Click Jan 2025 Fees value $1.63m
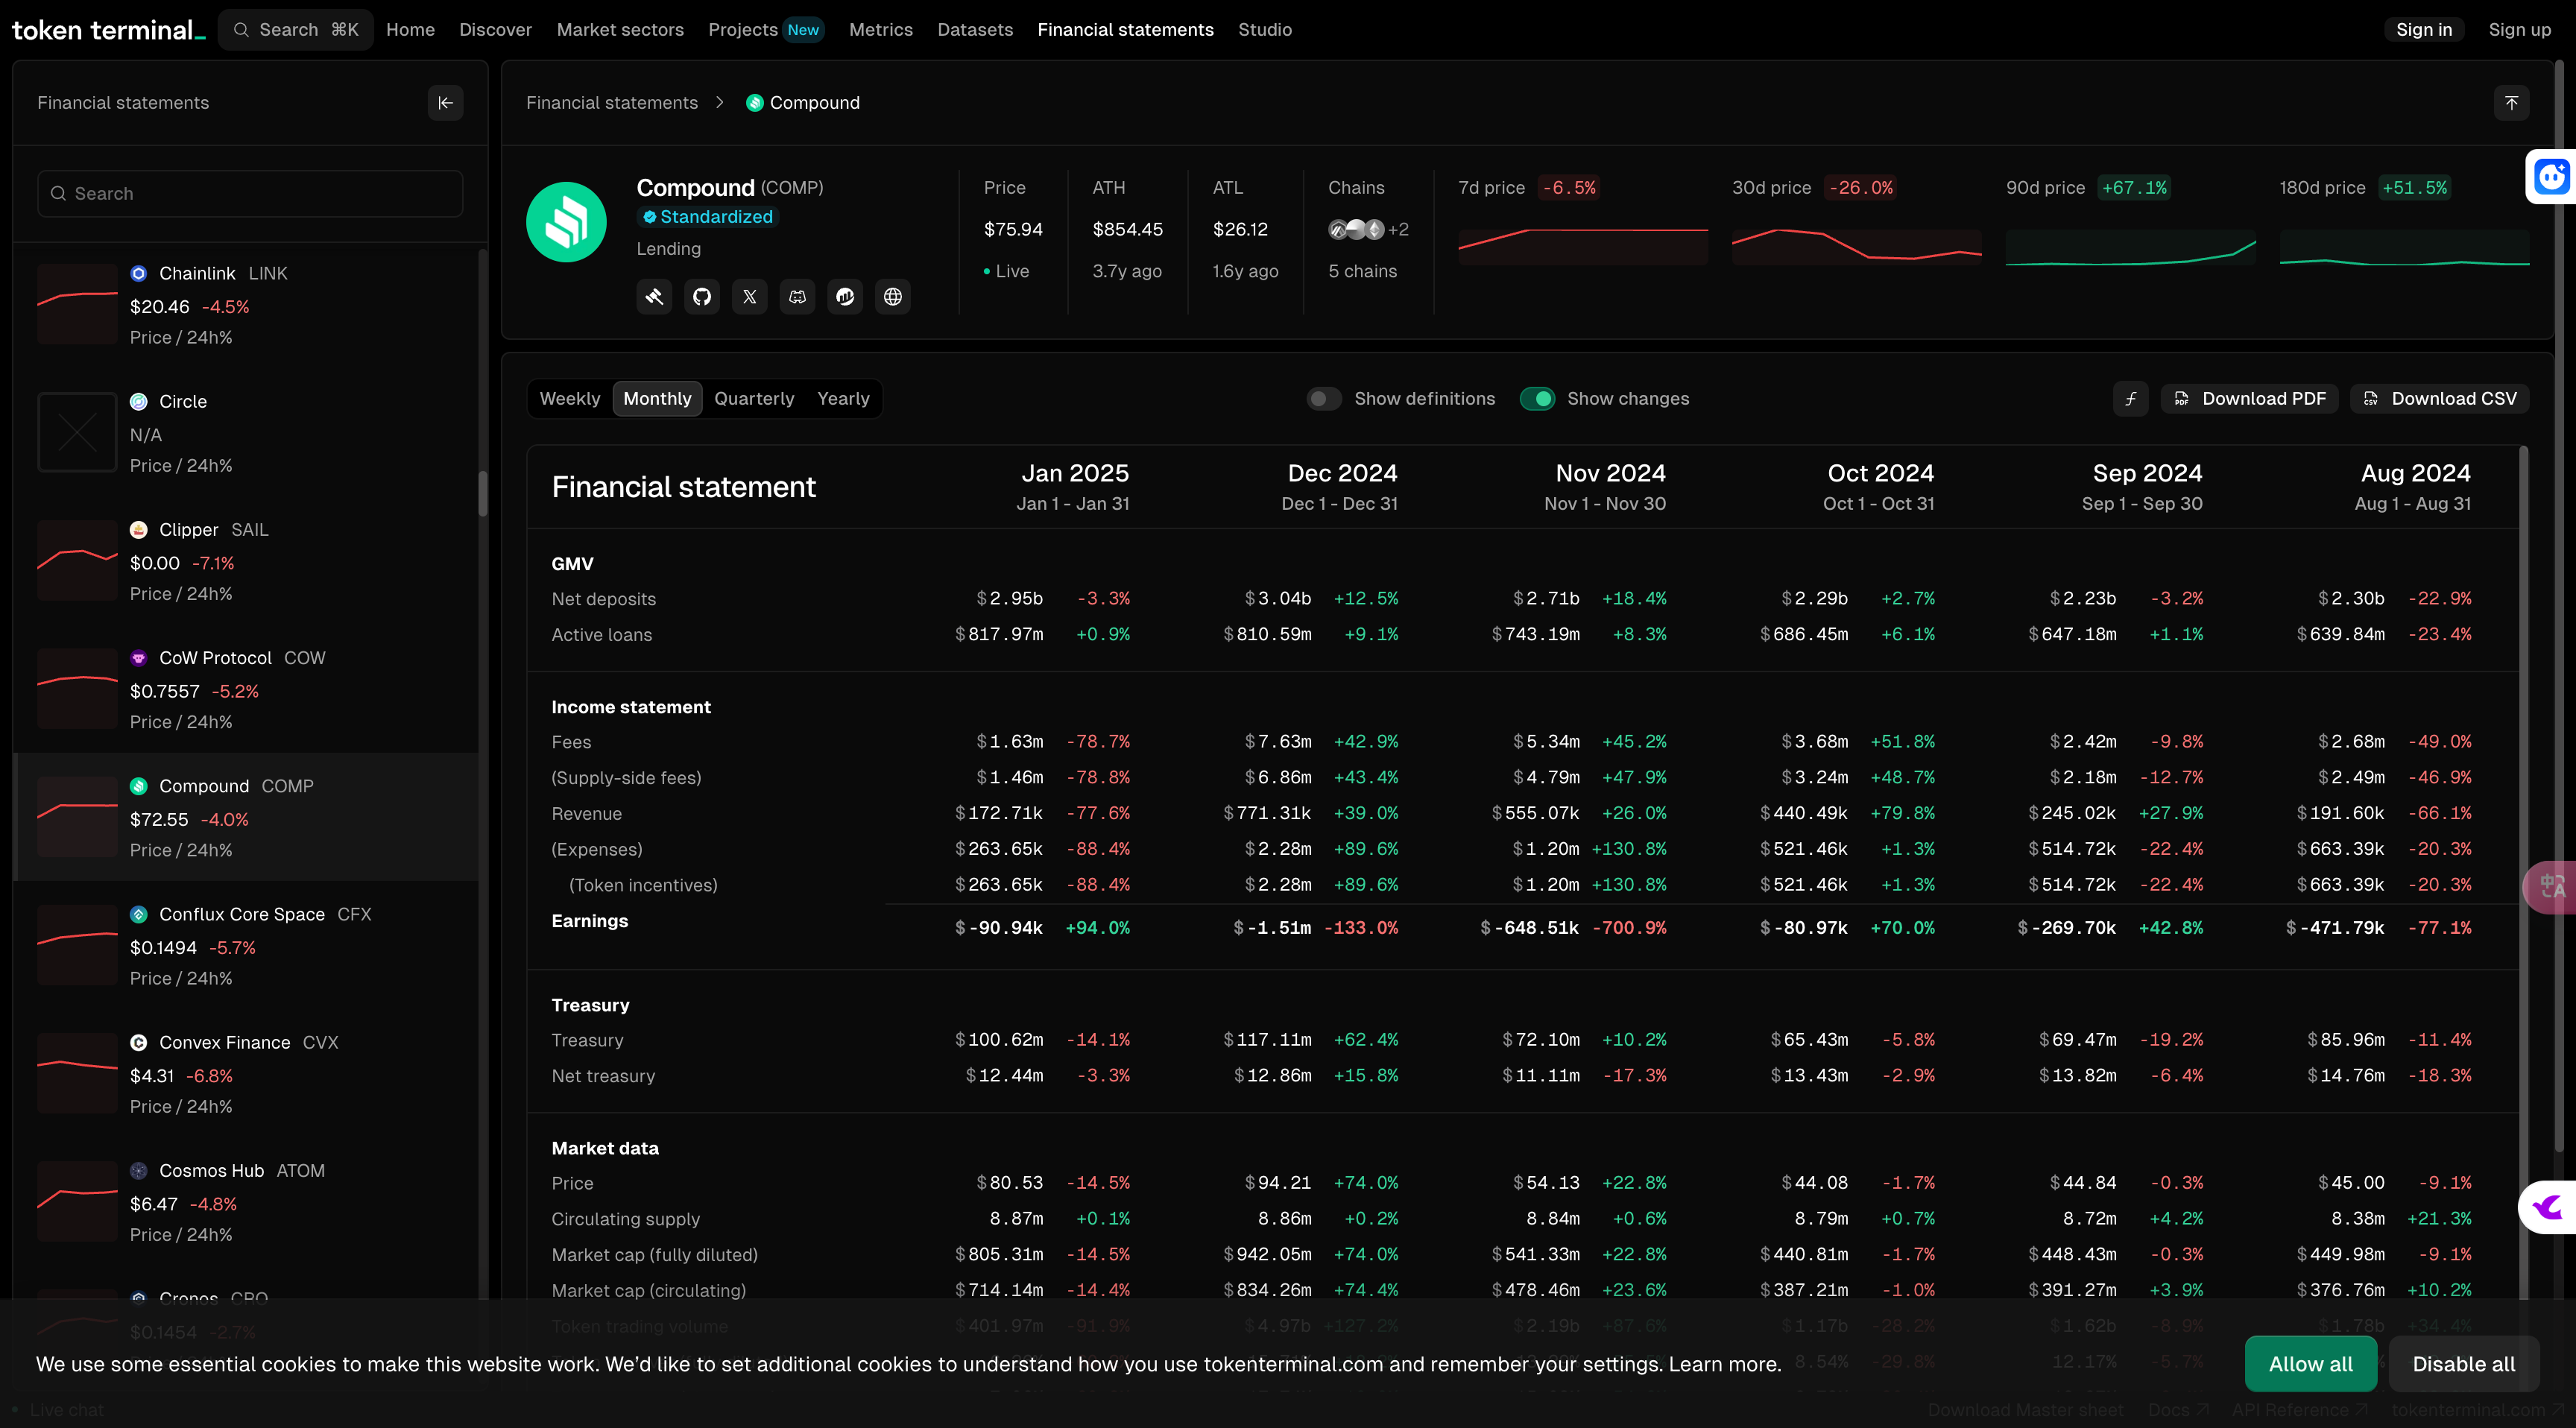 (1010, 742)
